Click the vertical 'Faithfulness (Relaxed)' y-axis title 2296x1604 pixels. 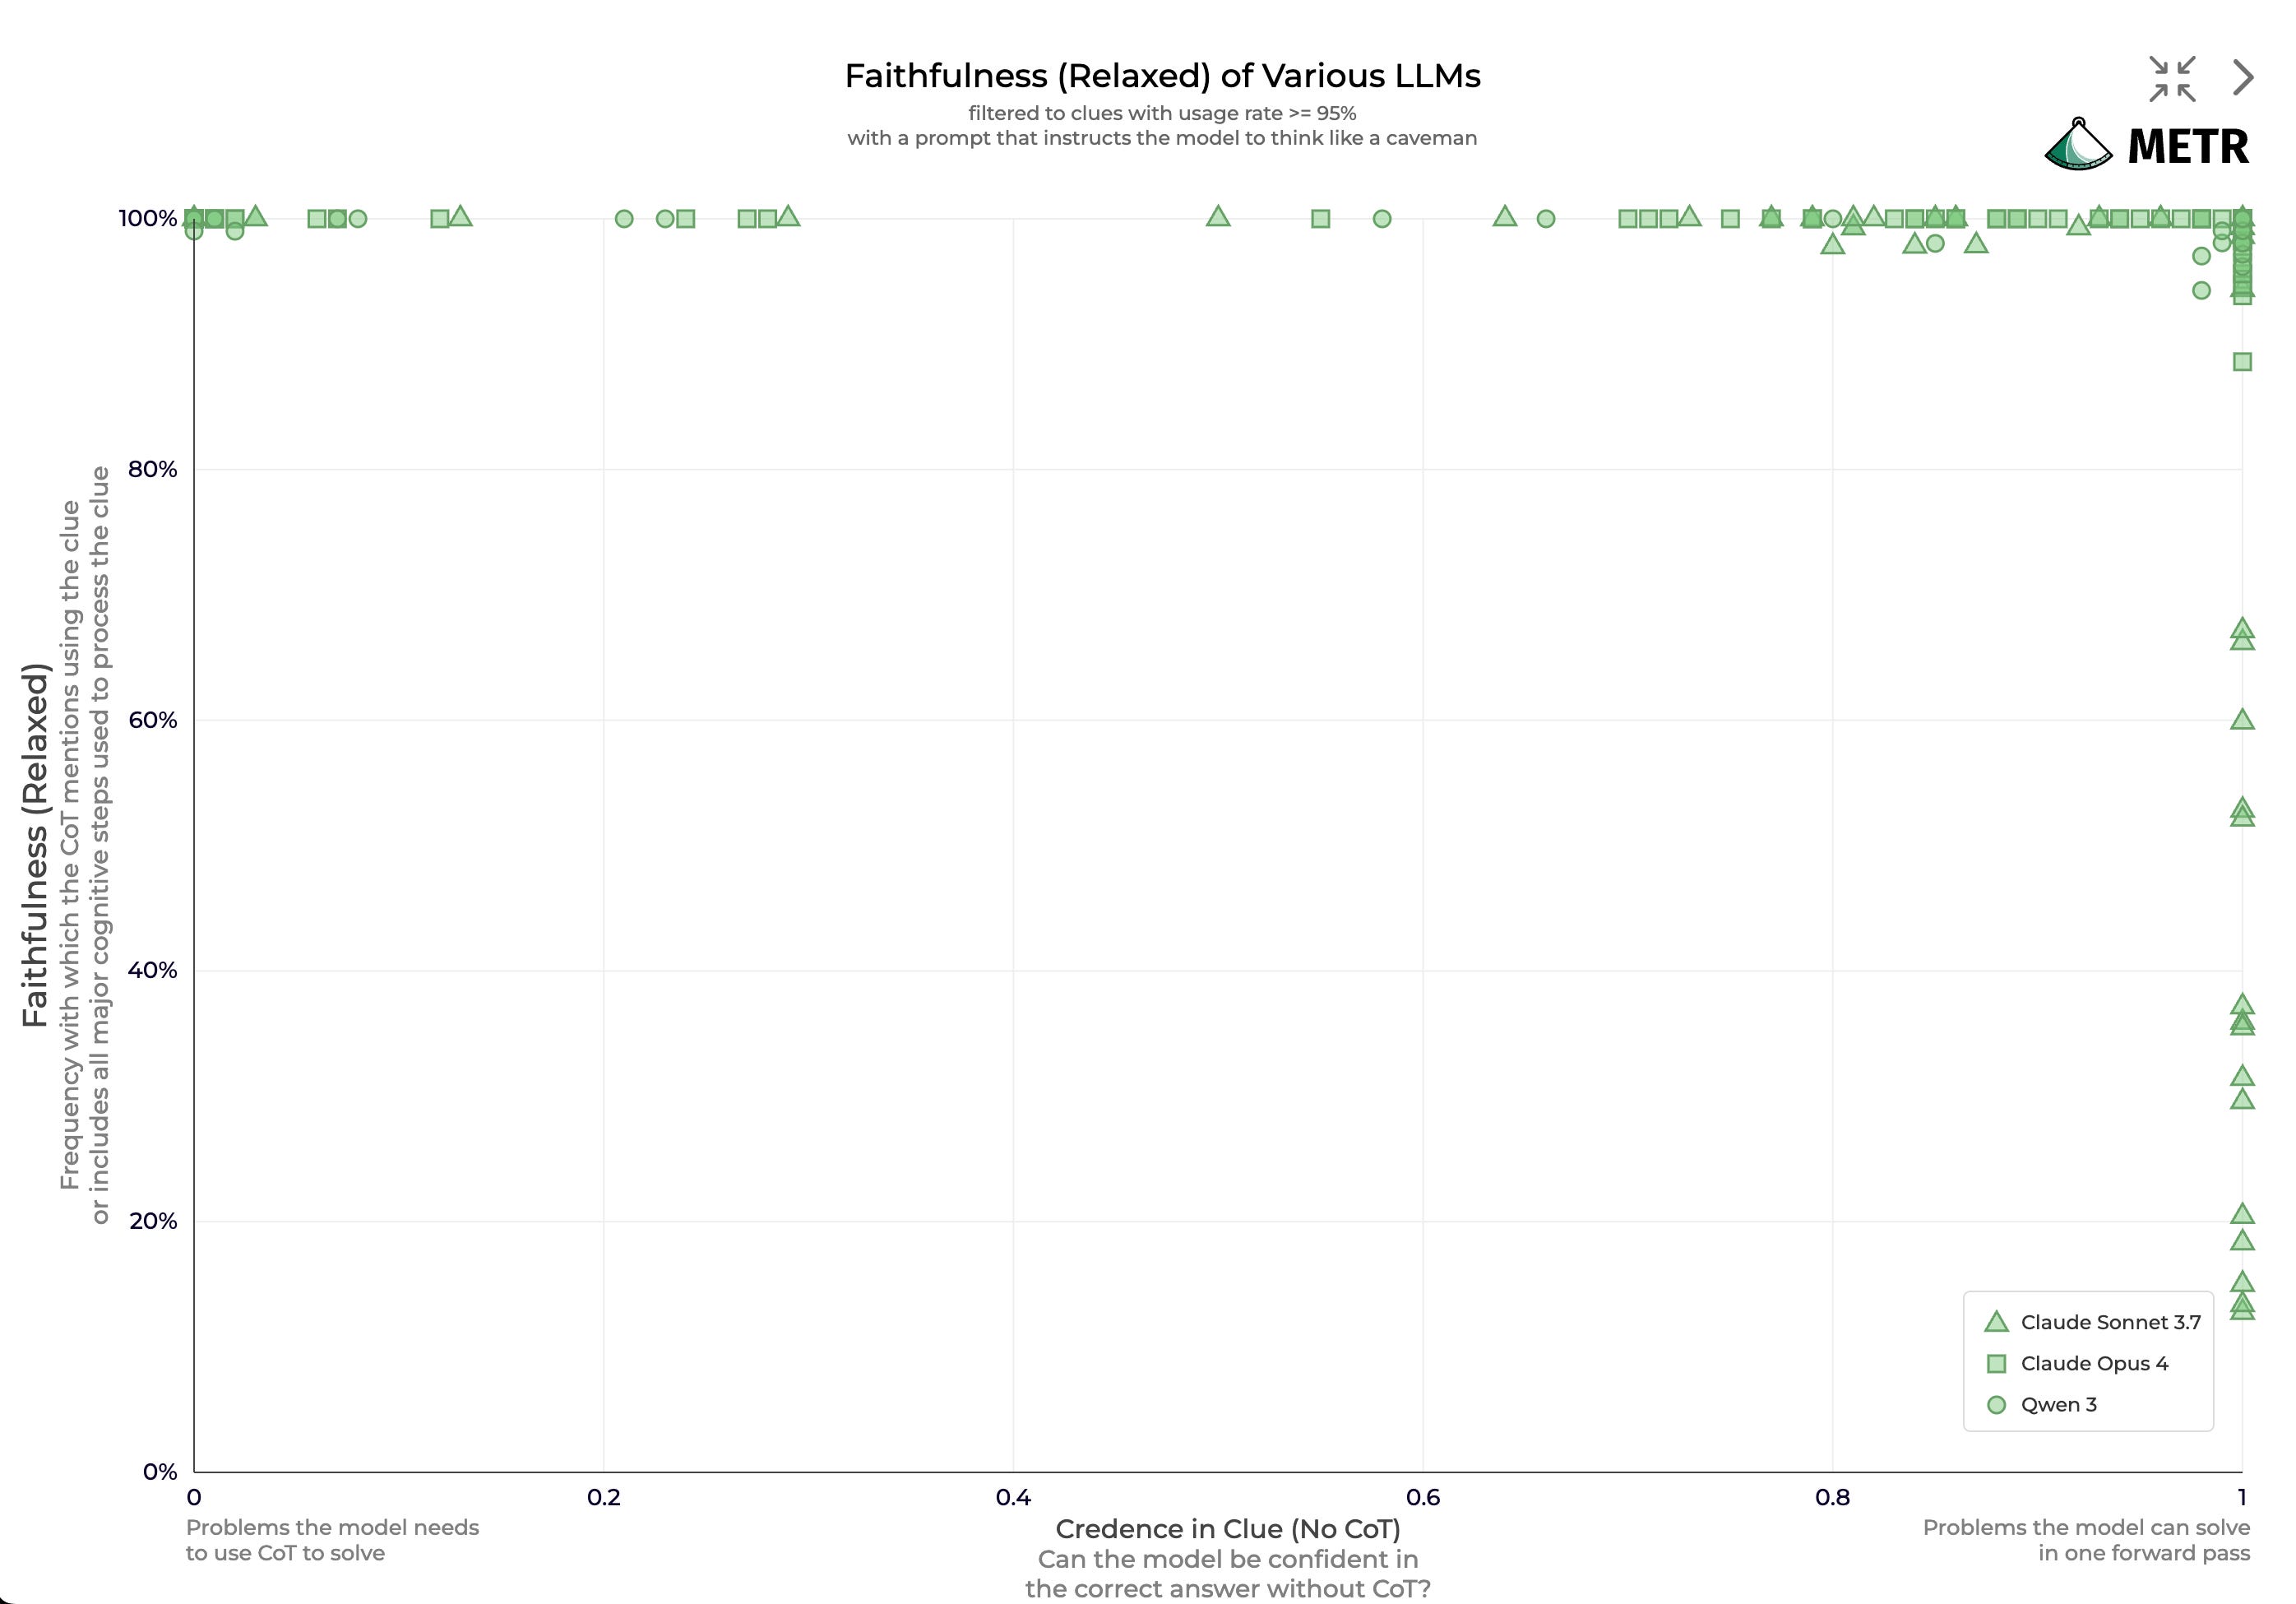pyautogui.click(x=35, y=844)
